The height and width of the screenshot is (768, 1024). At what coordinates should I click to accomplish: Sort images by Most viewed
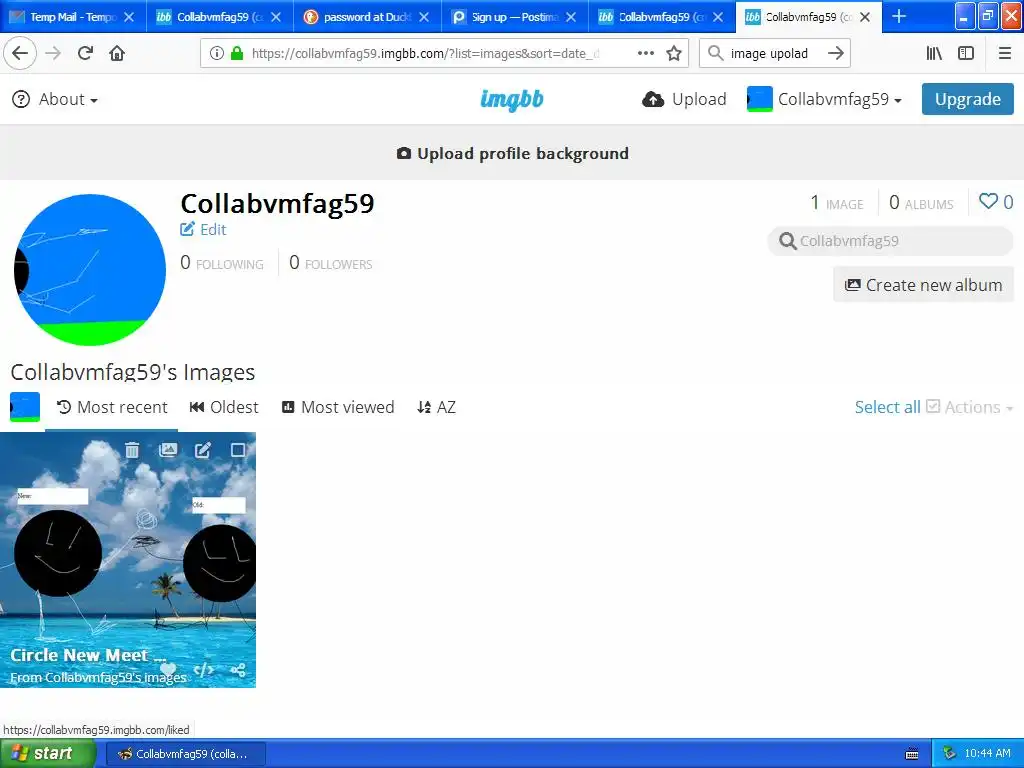coord(338,407)
